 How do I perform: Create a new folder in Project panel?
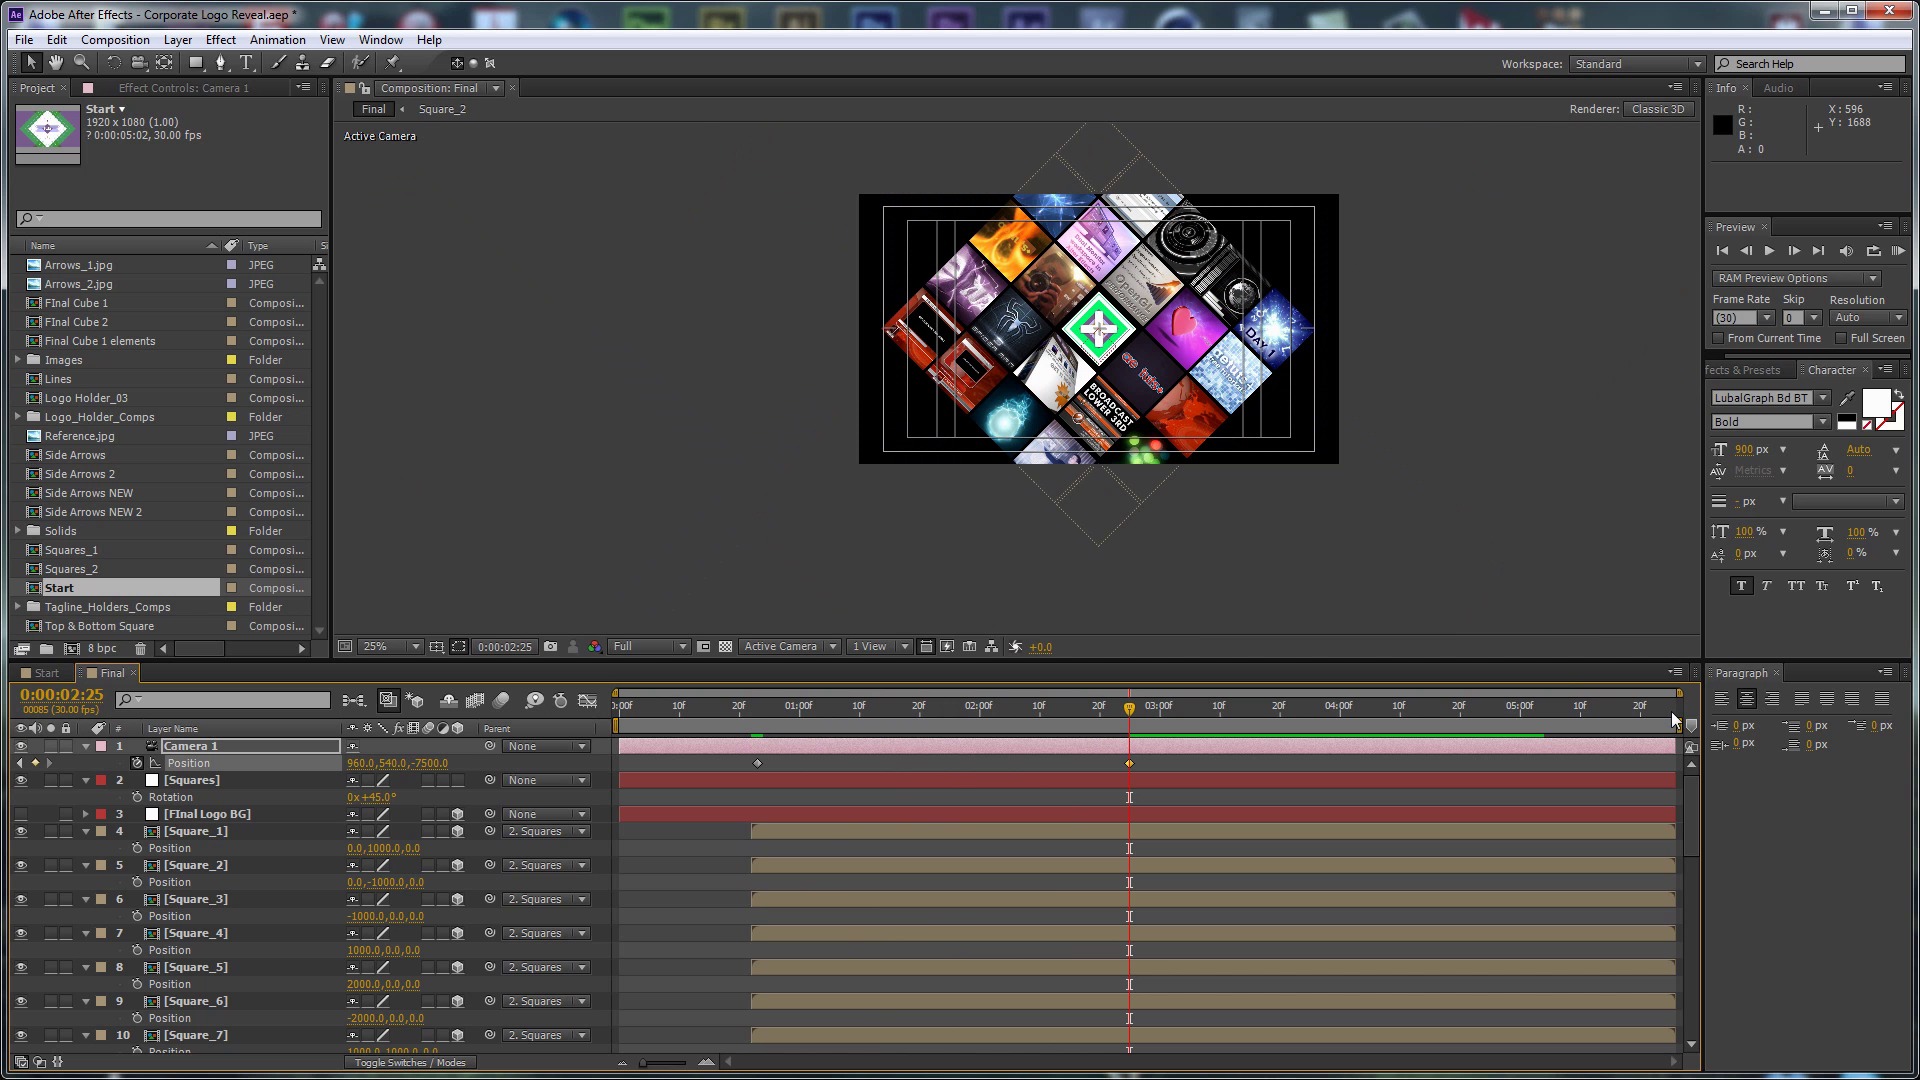(46, 649)
